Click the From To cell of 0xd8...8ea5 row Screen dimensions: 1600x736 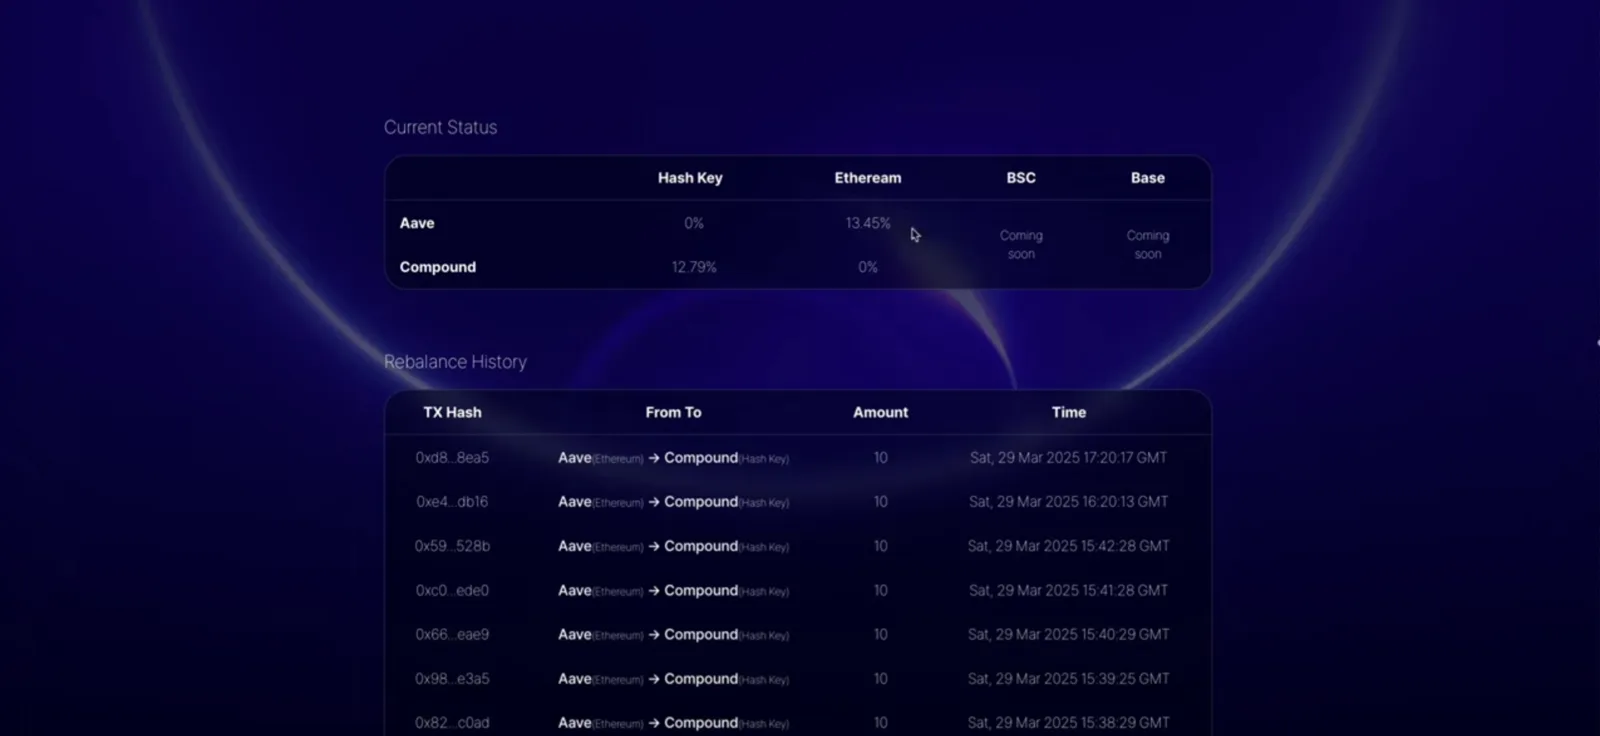click(673, 458)
